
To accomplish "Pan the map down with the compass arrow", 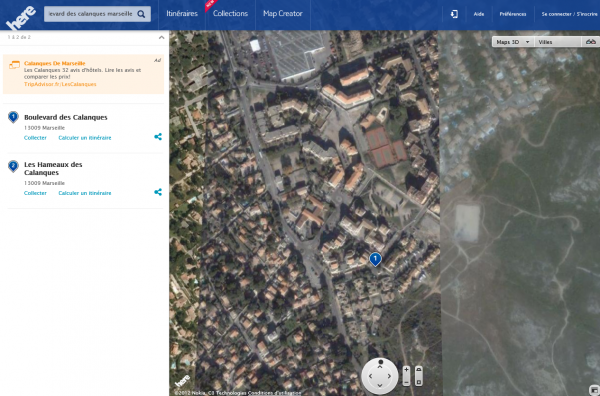I will [380, 385].
